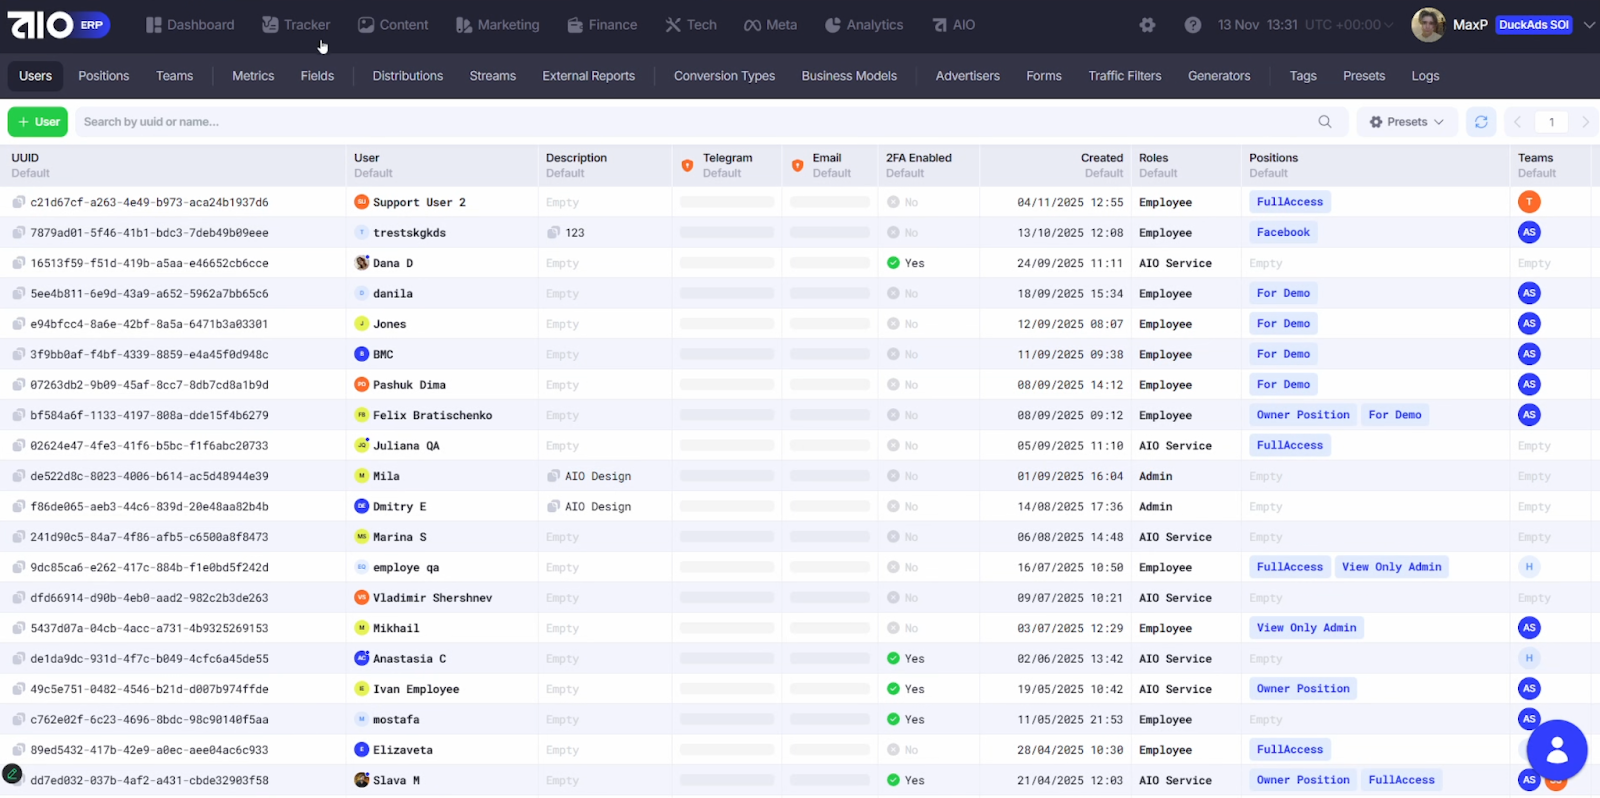This screenshot has width=1600, height=798.
Task: Click the search by uuid or name field
Action: click(x=690, y=122)
